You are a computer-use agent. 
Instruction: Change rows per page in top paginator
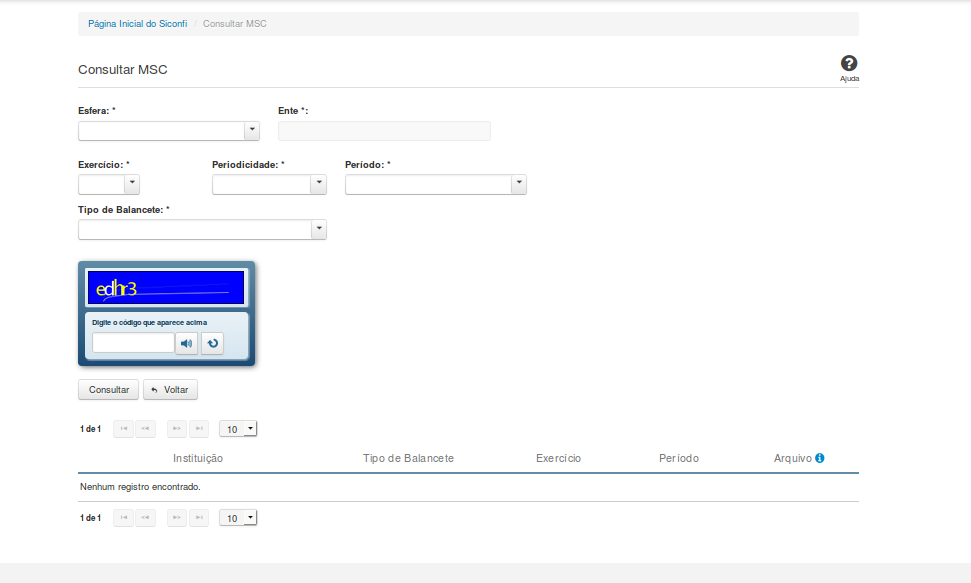coord(238,429)
